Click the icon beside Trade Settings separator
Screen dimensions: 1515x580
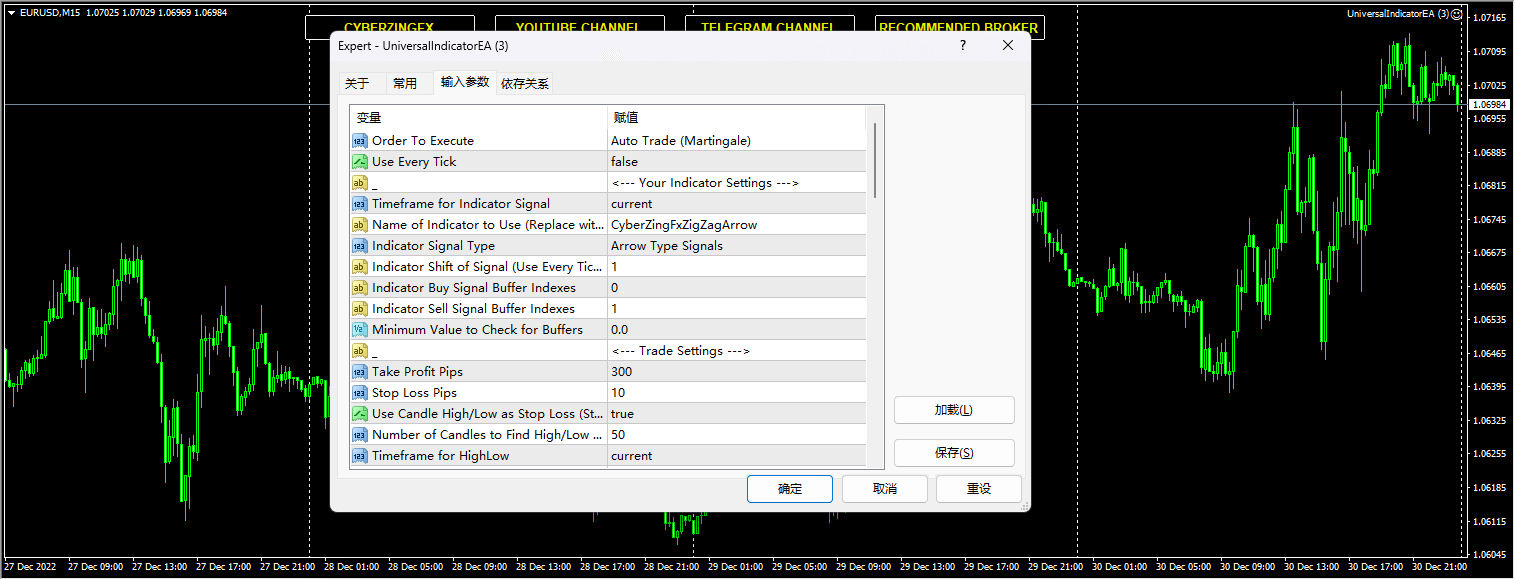(x=359, y=351)
